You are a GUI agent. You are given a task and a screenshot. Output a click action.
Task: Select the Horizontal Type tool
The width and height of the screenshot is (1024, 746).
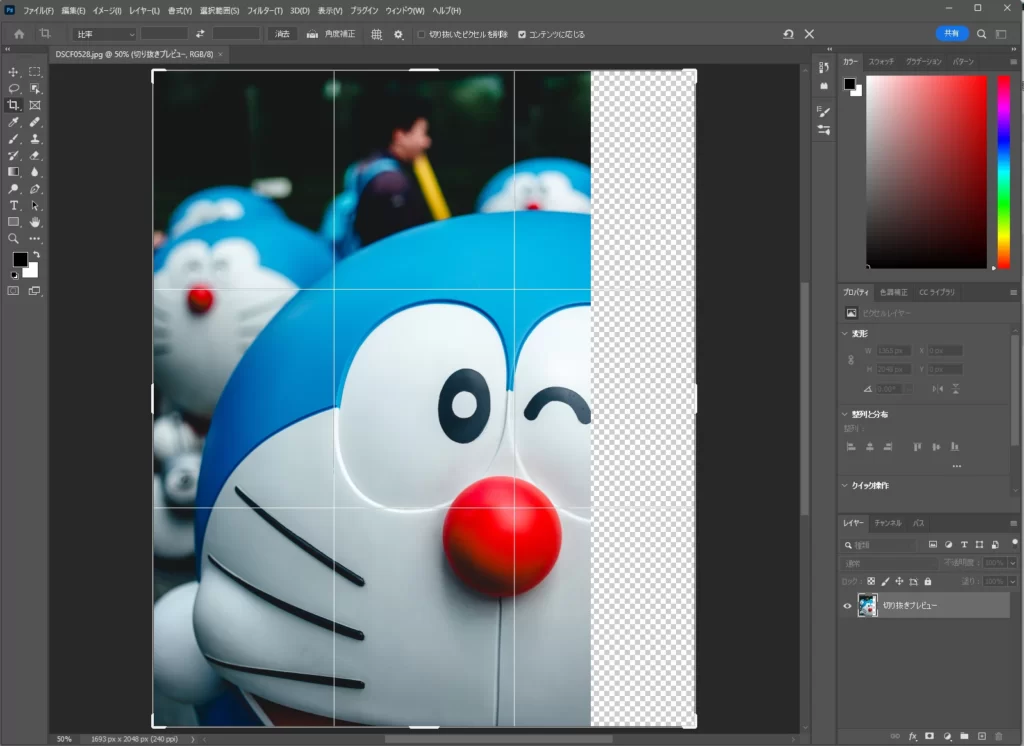[x=13, y=205]
